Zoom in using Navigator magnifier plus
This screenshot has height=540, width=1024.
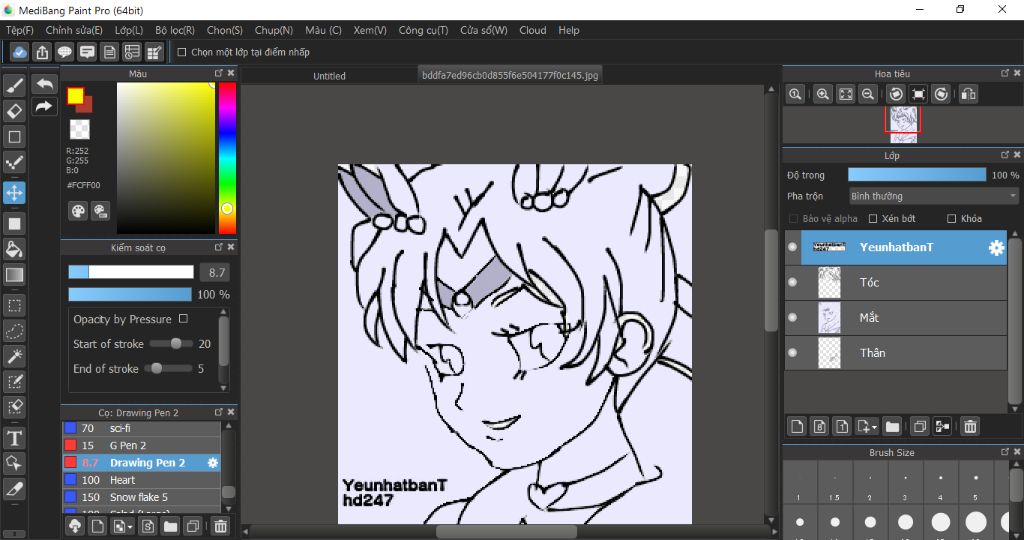[823, 94]
